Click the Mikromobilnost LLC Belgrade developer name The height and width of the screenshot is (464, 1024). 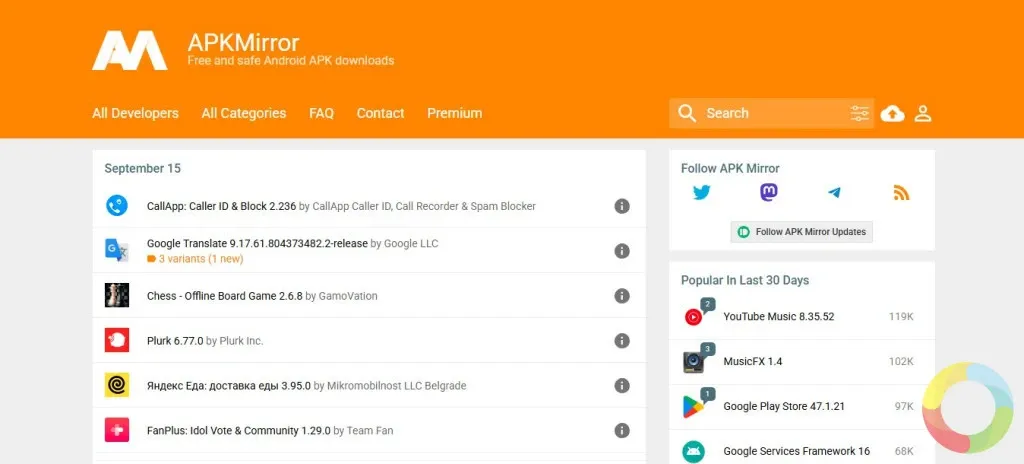point(396,386)
